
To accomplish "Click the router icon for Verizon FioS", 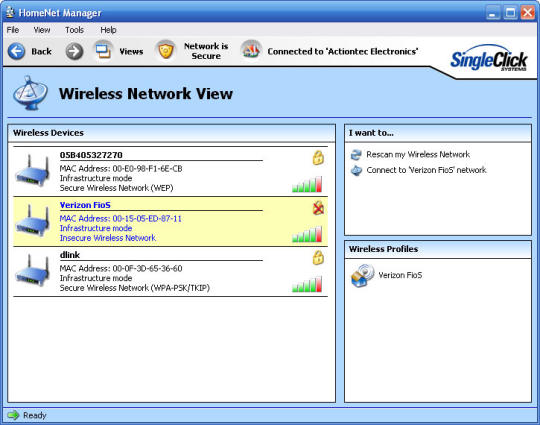I will [x=32, y=221].
